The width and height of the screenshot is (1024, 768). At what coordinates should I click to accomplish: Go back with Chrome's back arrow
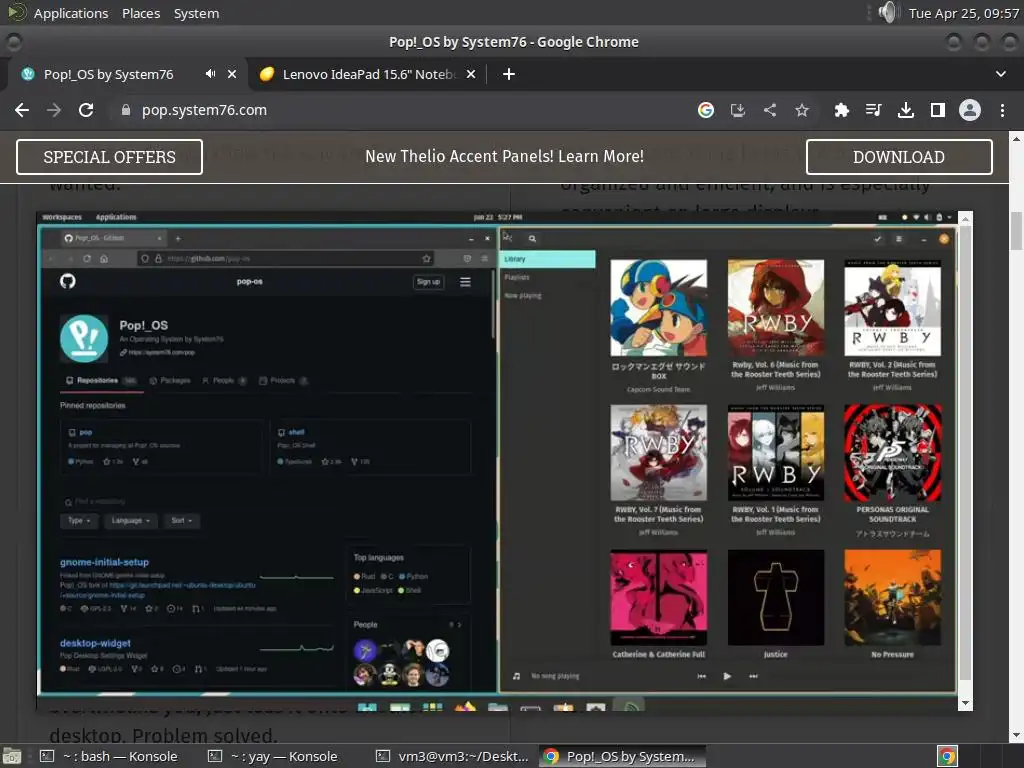pyautogui.click(x=22, y=110)
